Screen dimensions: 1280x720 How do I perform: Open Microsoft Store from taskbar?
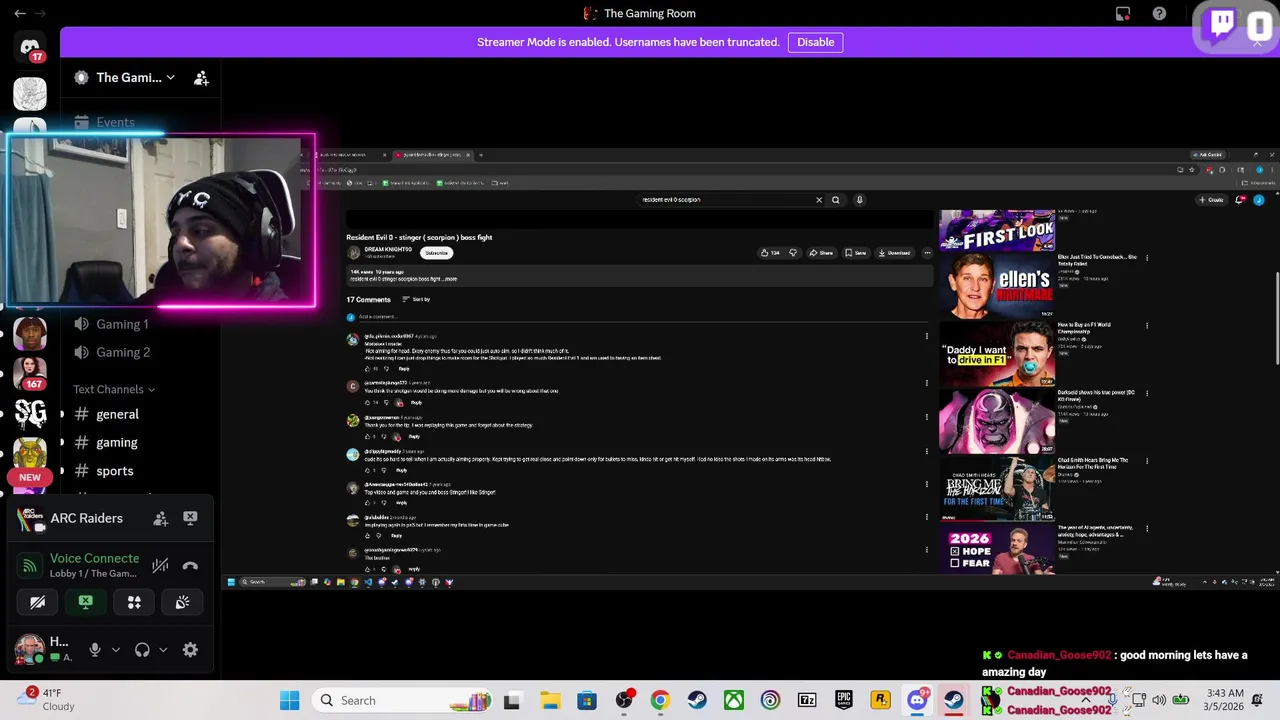pyautogui.click(x=587, y=701)
